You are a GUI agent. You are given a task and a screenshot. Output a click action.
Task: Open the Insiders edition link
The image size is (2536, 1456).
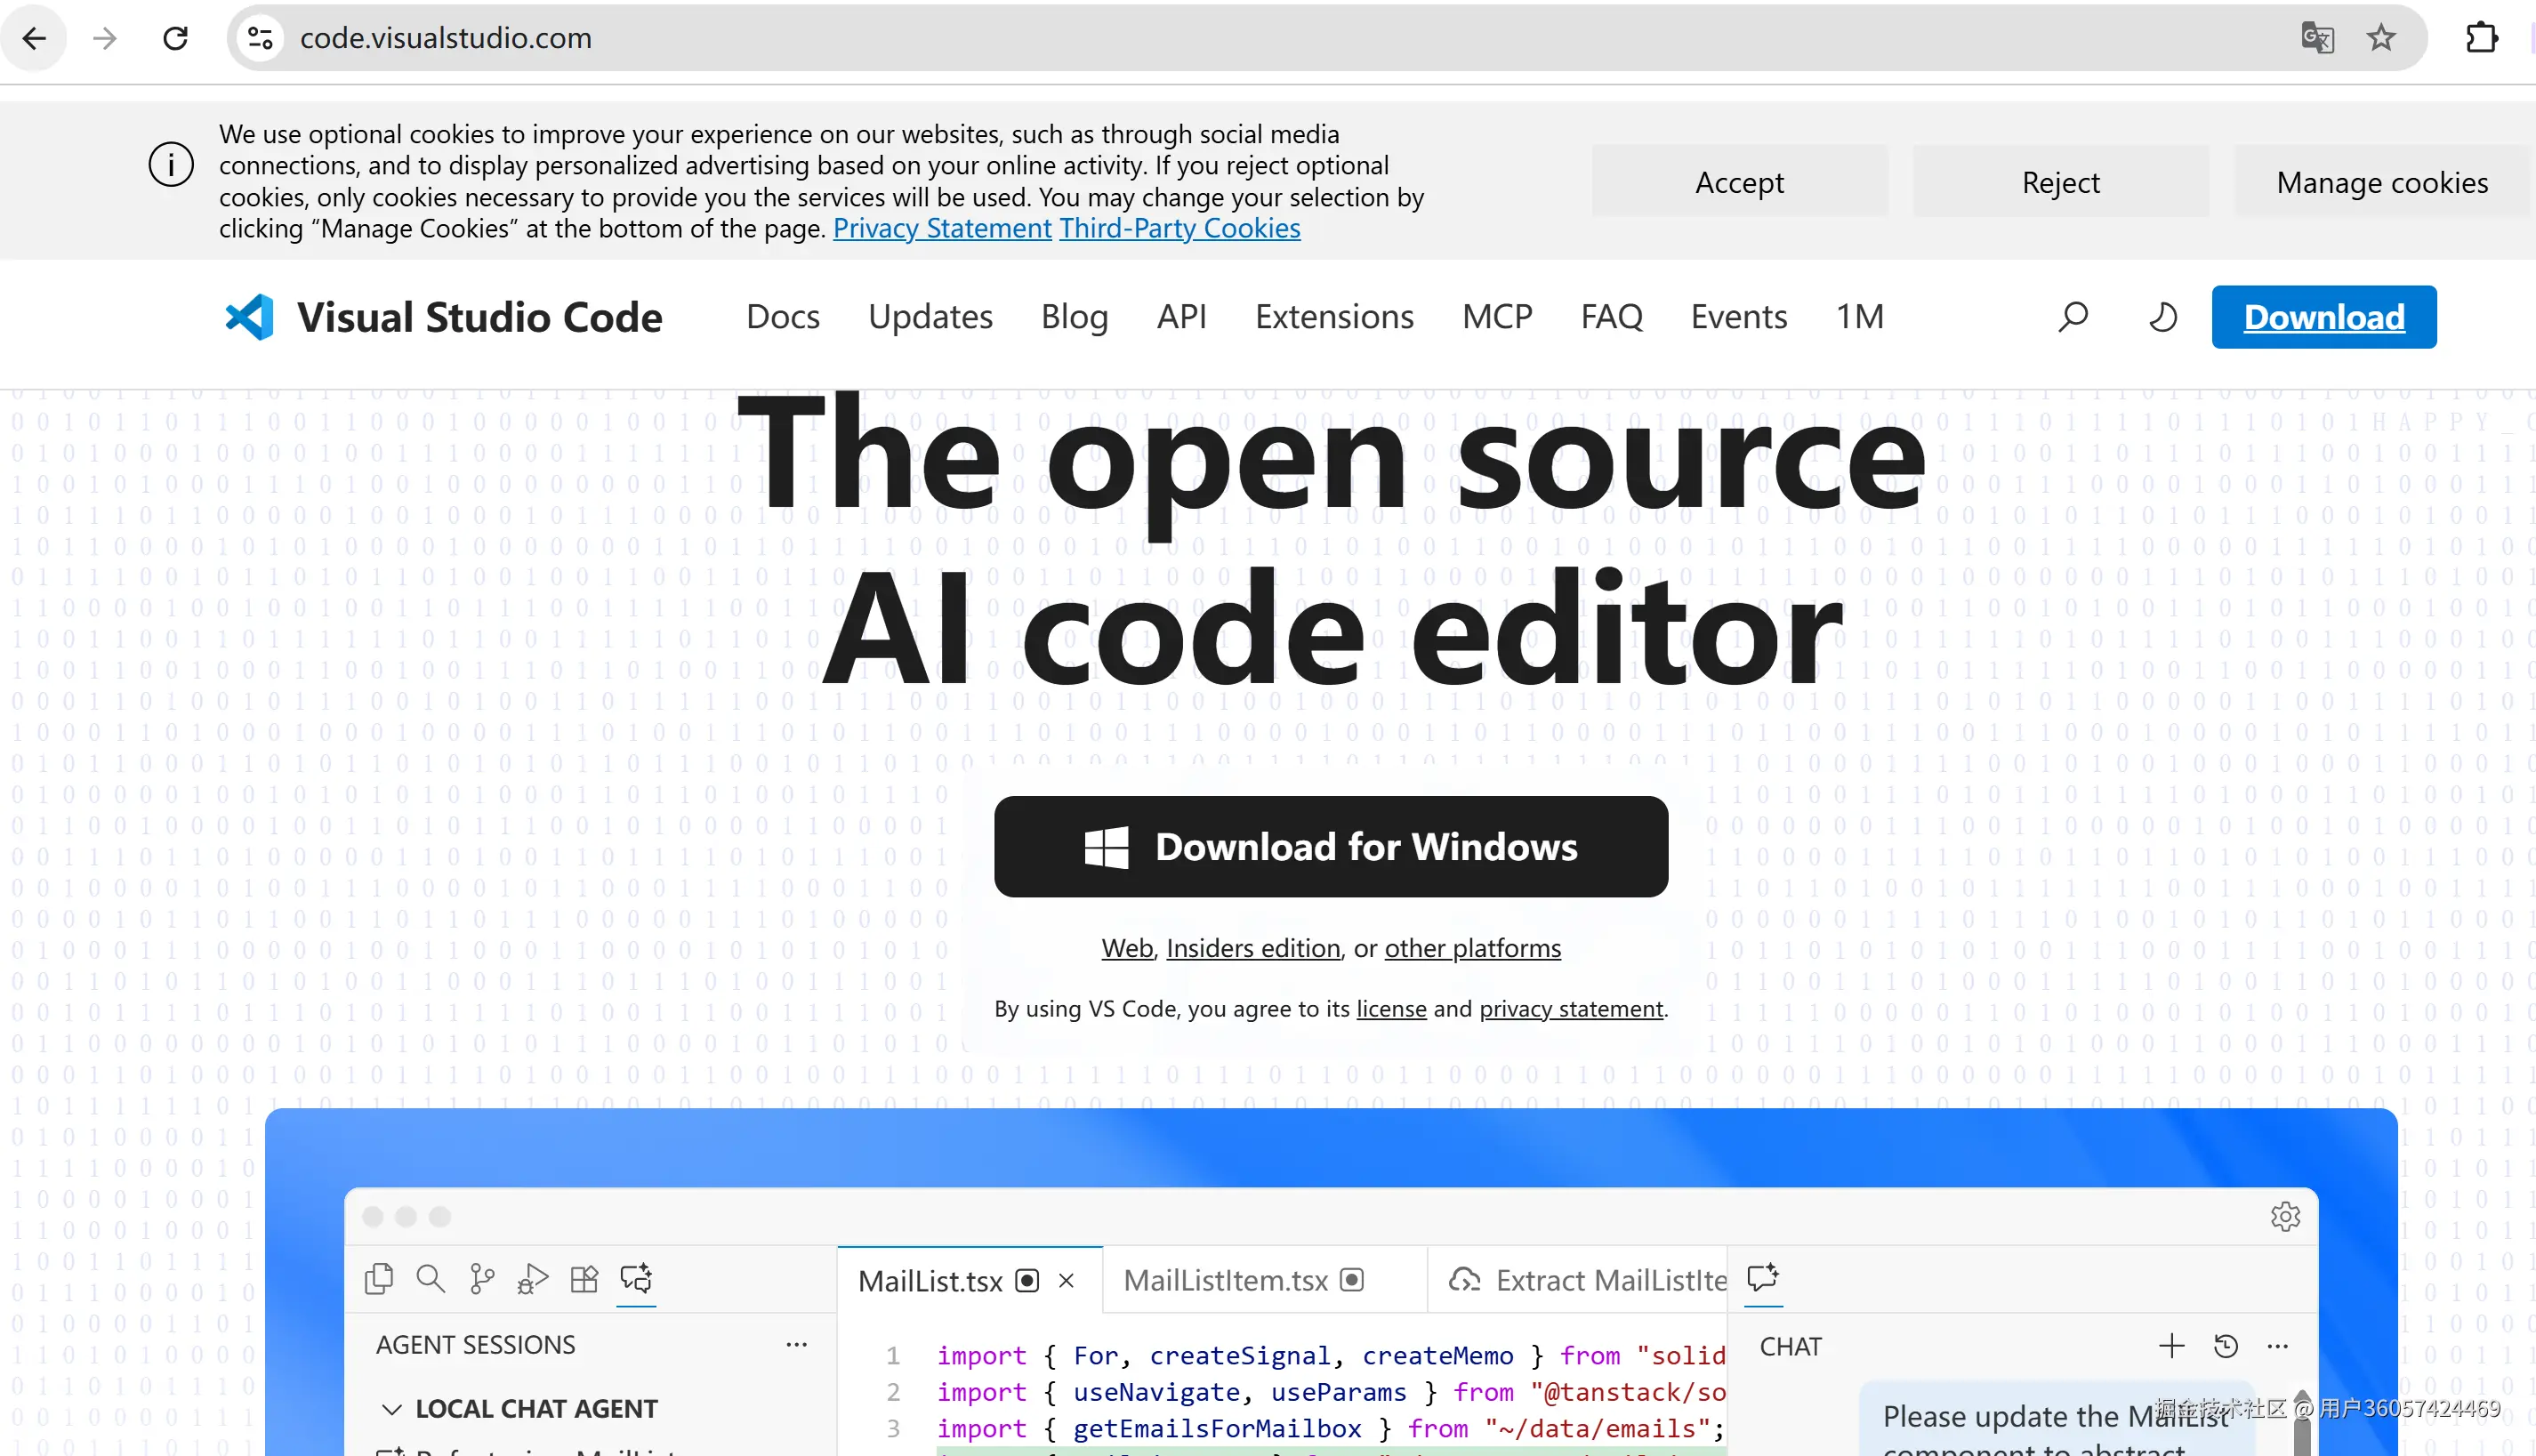coord(1253,948)
